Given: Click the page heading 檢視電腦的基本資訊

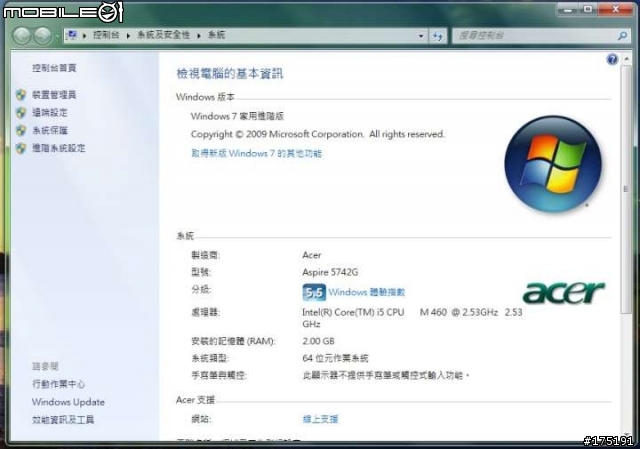Looking at the screenshot, I should (229, 74).
